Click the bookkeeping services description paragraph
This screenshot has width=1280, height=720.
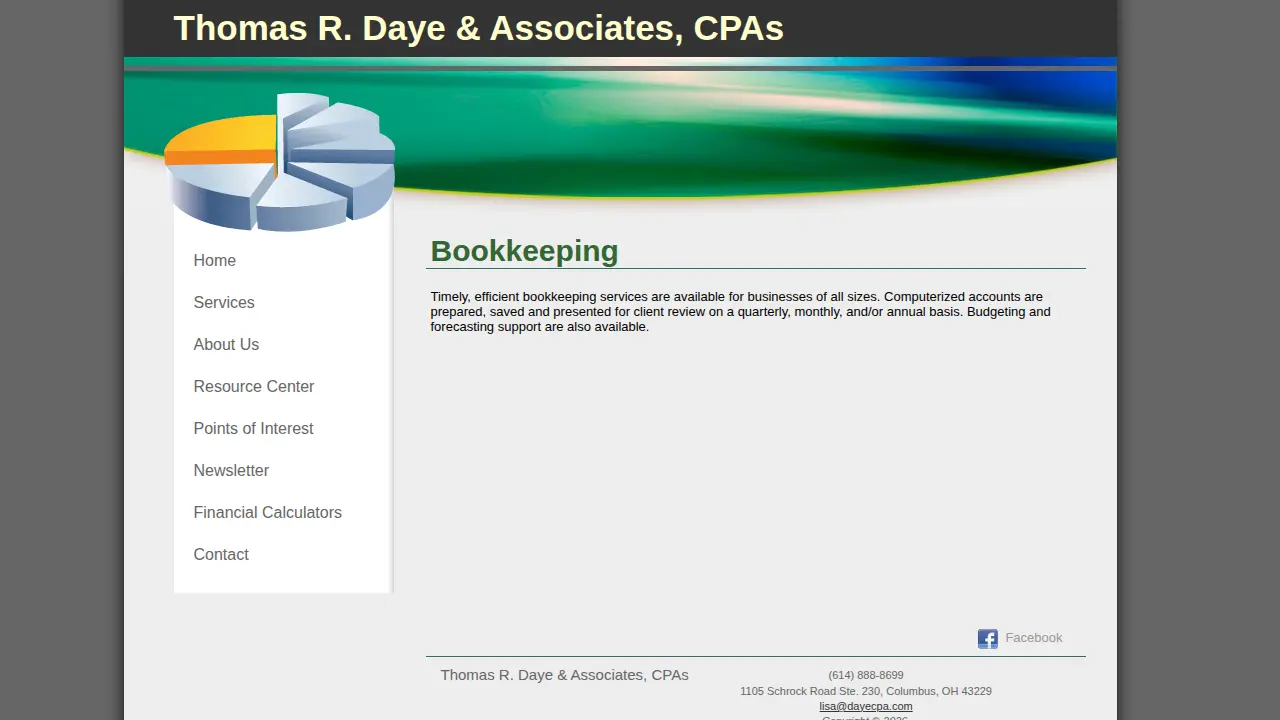(x=740, y=312)
